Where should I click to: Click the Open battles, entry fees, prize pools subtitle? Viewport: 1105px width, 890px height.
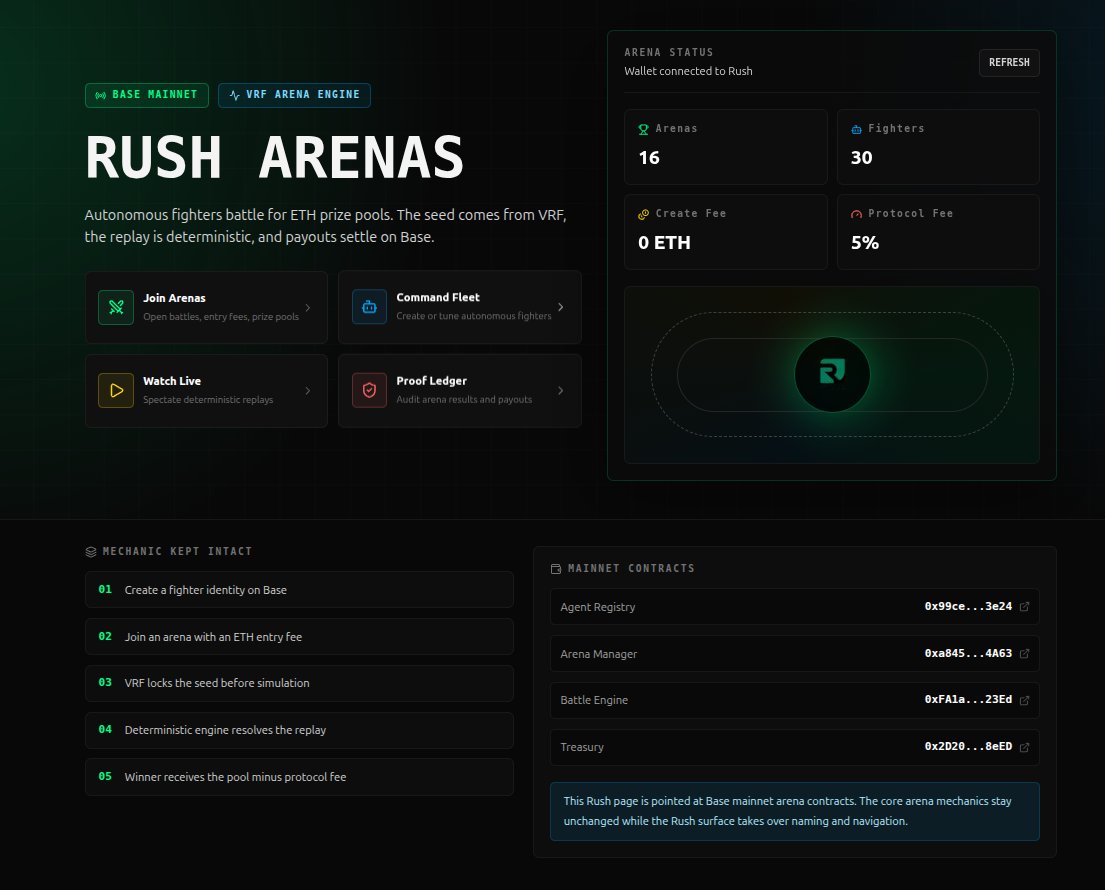pos(221,316)
